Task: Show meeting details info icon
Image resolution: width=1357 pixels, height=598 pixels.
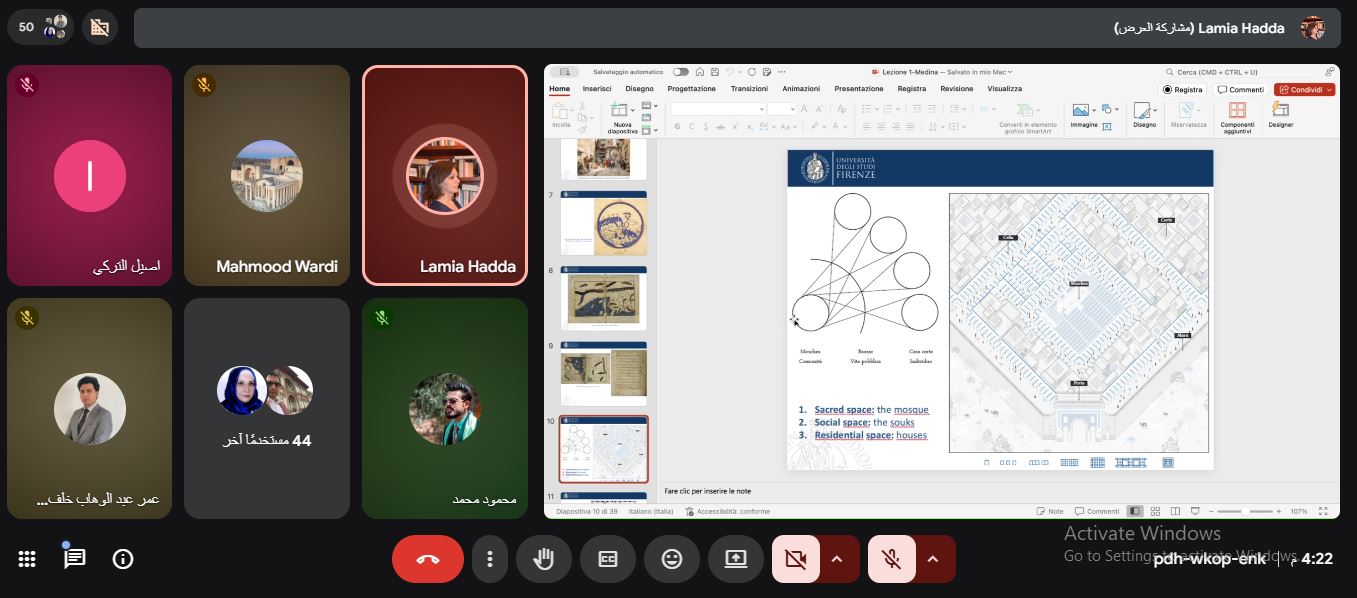Action: click(123, 559)
